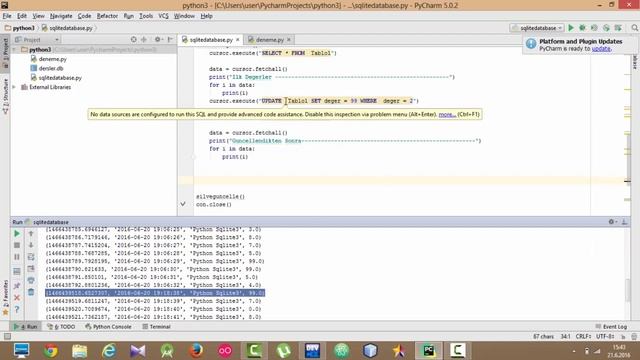
Task: Click the line:column 34:1 indicator
Action: coord(565,337)
